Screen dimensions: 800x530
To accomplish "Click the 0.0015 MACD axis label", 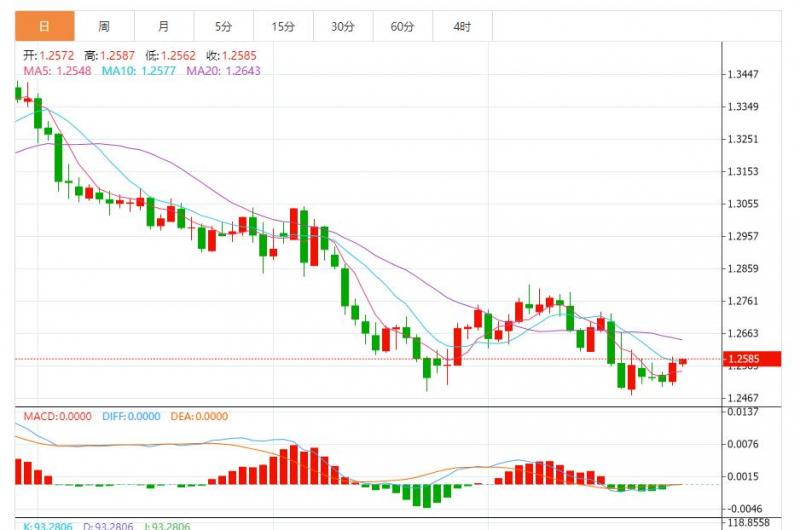I will pyautogui.click(x=743, y=476).
